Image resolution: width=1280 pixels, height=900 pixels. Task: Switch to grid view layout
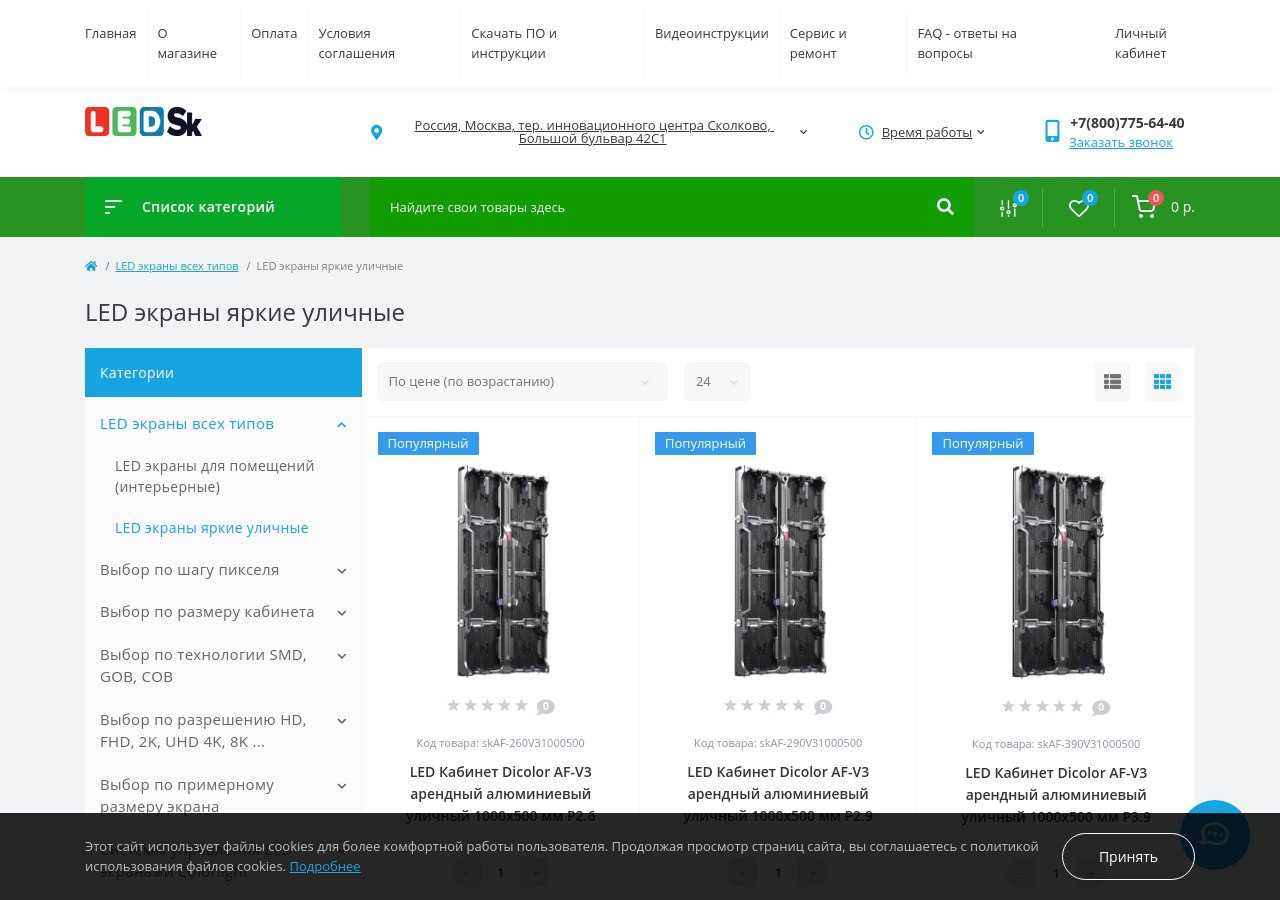point(1162,382)
